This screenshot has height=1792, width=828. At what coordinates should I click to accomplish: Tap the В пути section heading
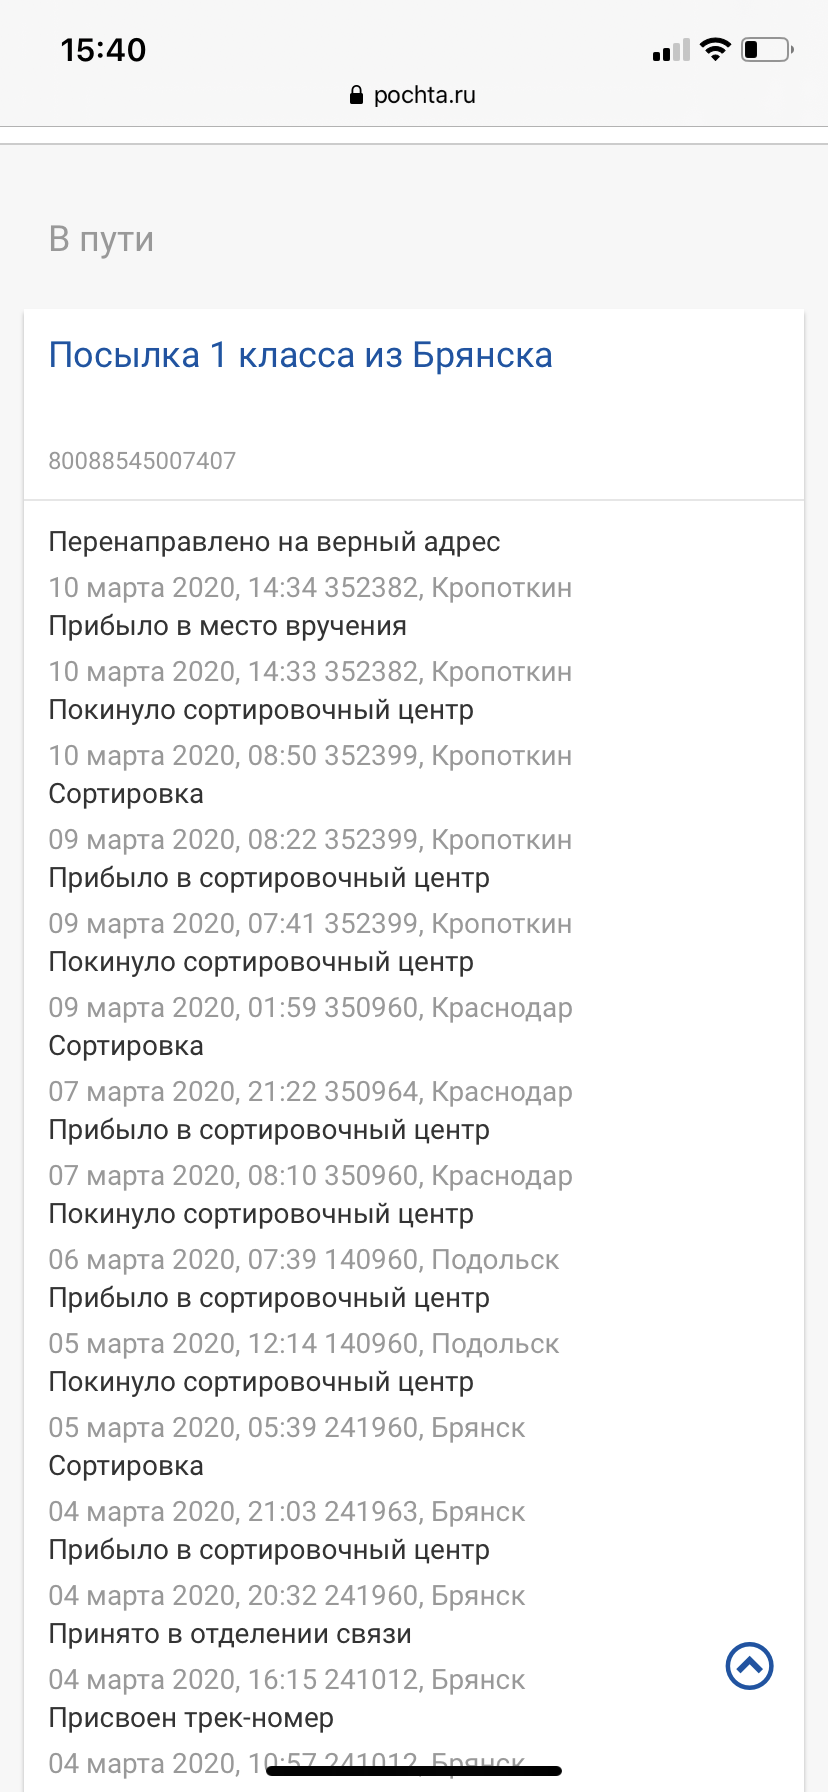coord(101,239)
